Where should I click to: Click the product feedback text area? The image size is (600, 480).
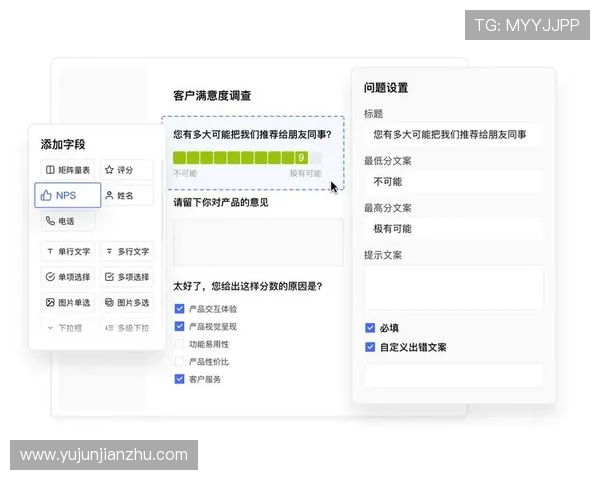[258, 242]
